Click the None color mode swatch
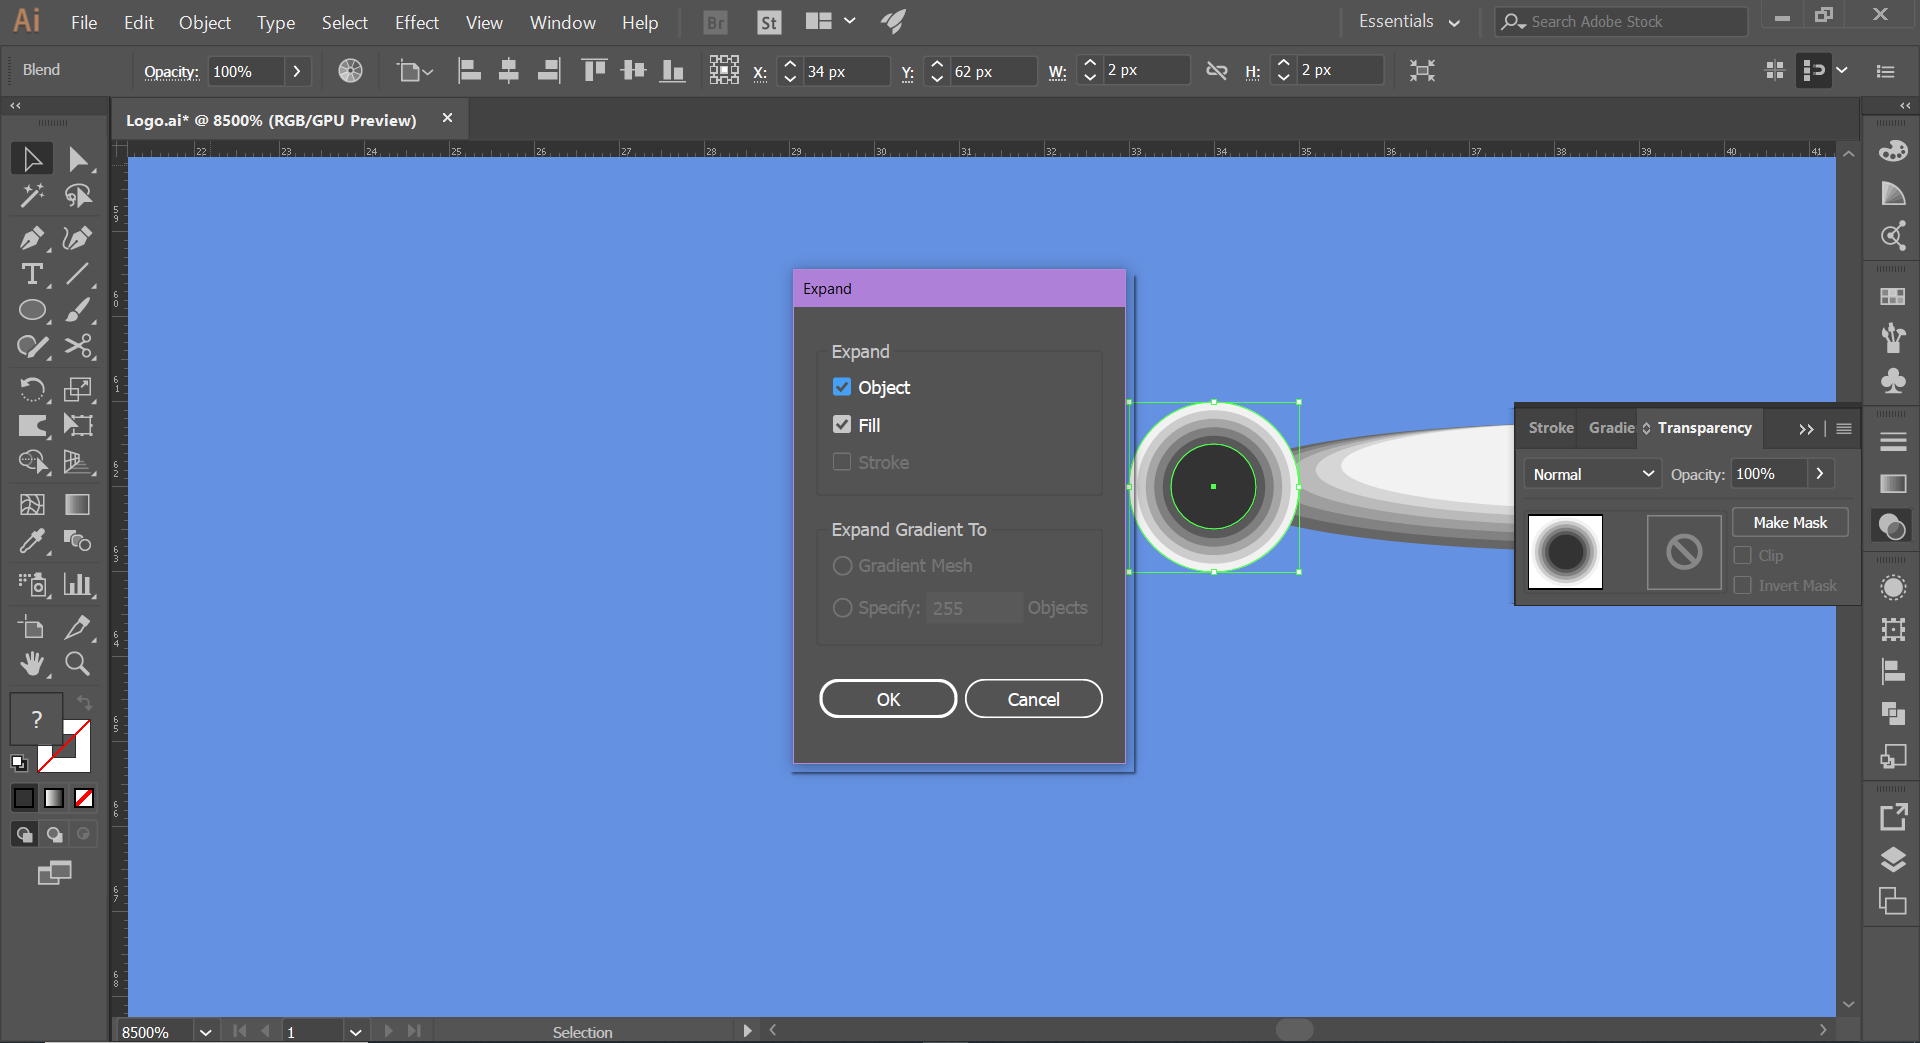Viewport: 1920px width, 1043px height. 84,798
